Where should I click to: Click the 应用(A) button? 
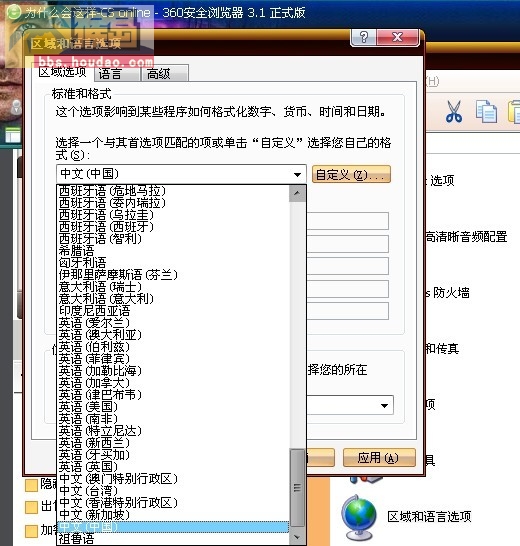(x=379, y=458)
